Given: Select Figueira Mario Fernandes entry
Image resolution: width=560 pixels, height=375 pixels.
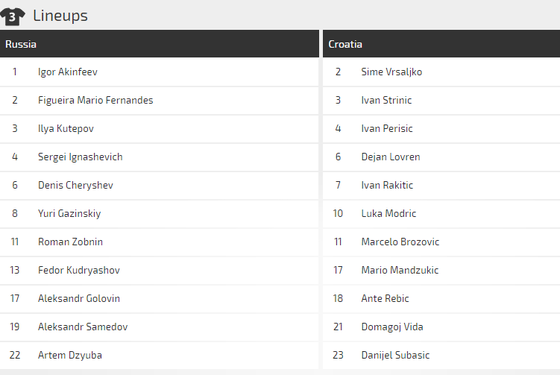Looking at the screenshot, I should [159, 100].
